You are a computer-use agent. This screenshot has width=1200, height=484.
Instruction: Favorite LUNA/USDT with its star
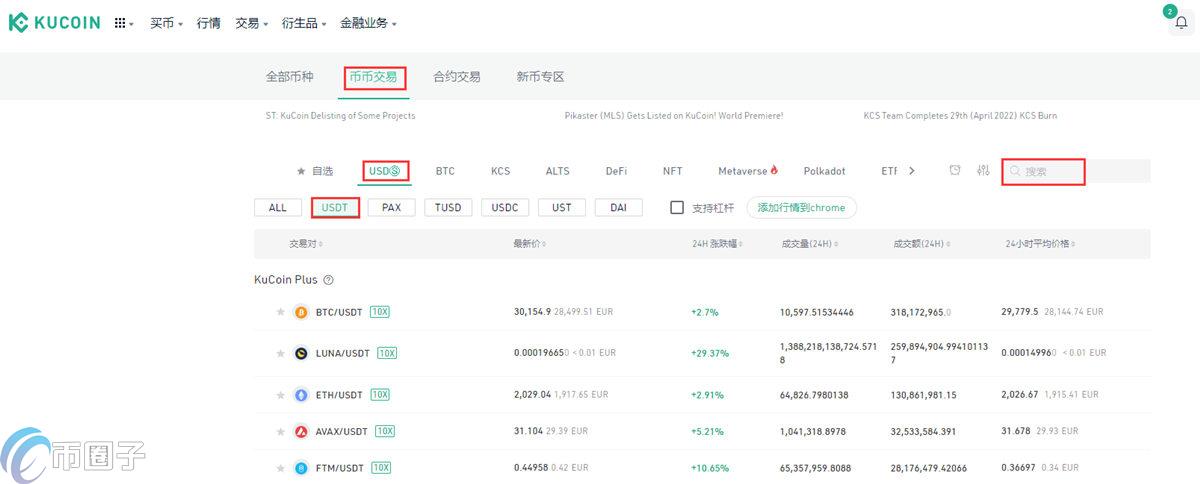[x=281, y=353]
